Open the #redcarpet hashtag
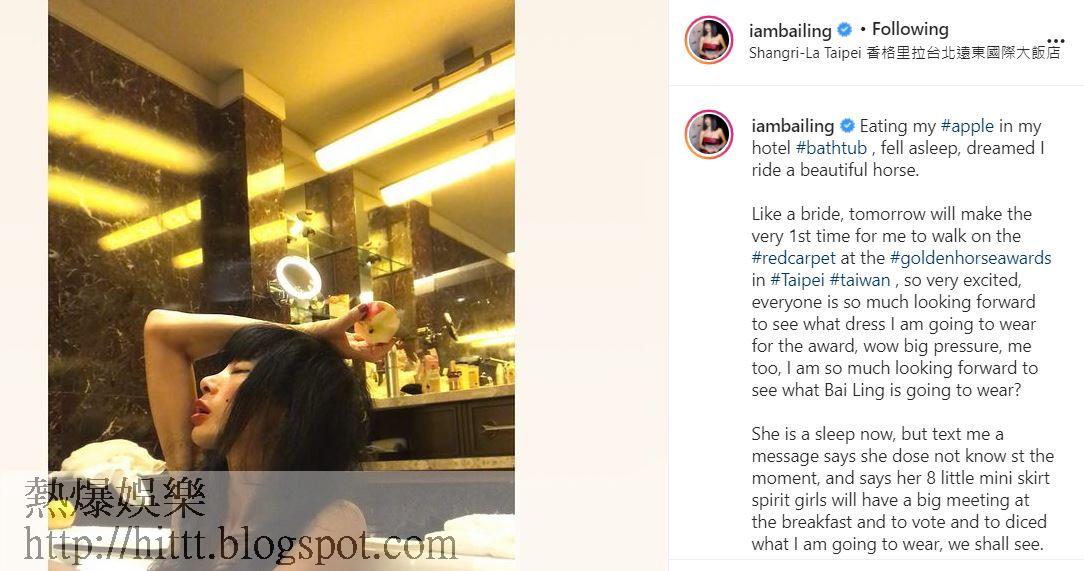The width and height of the screenshot is (1084, 571). [794, 258]
